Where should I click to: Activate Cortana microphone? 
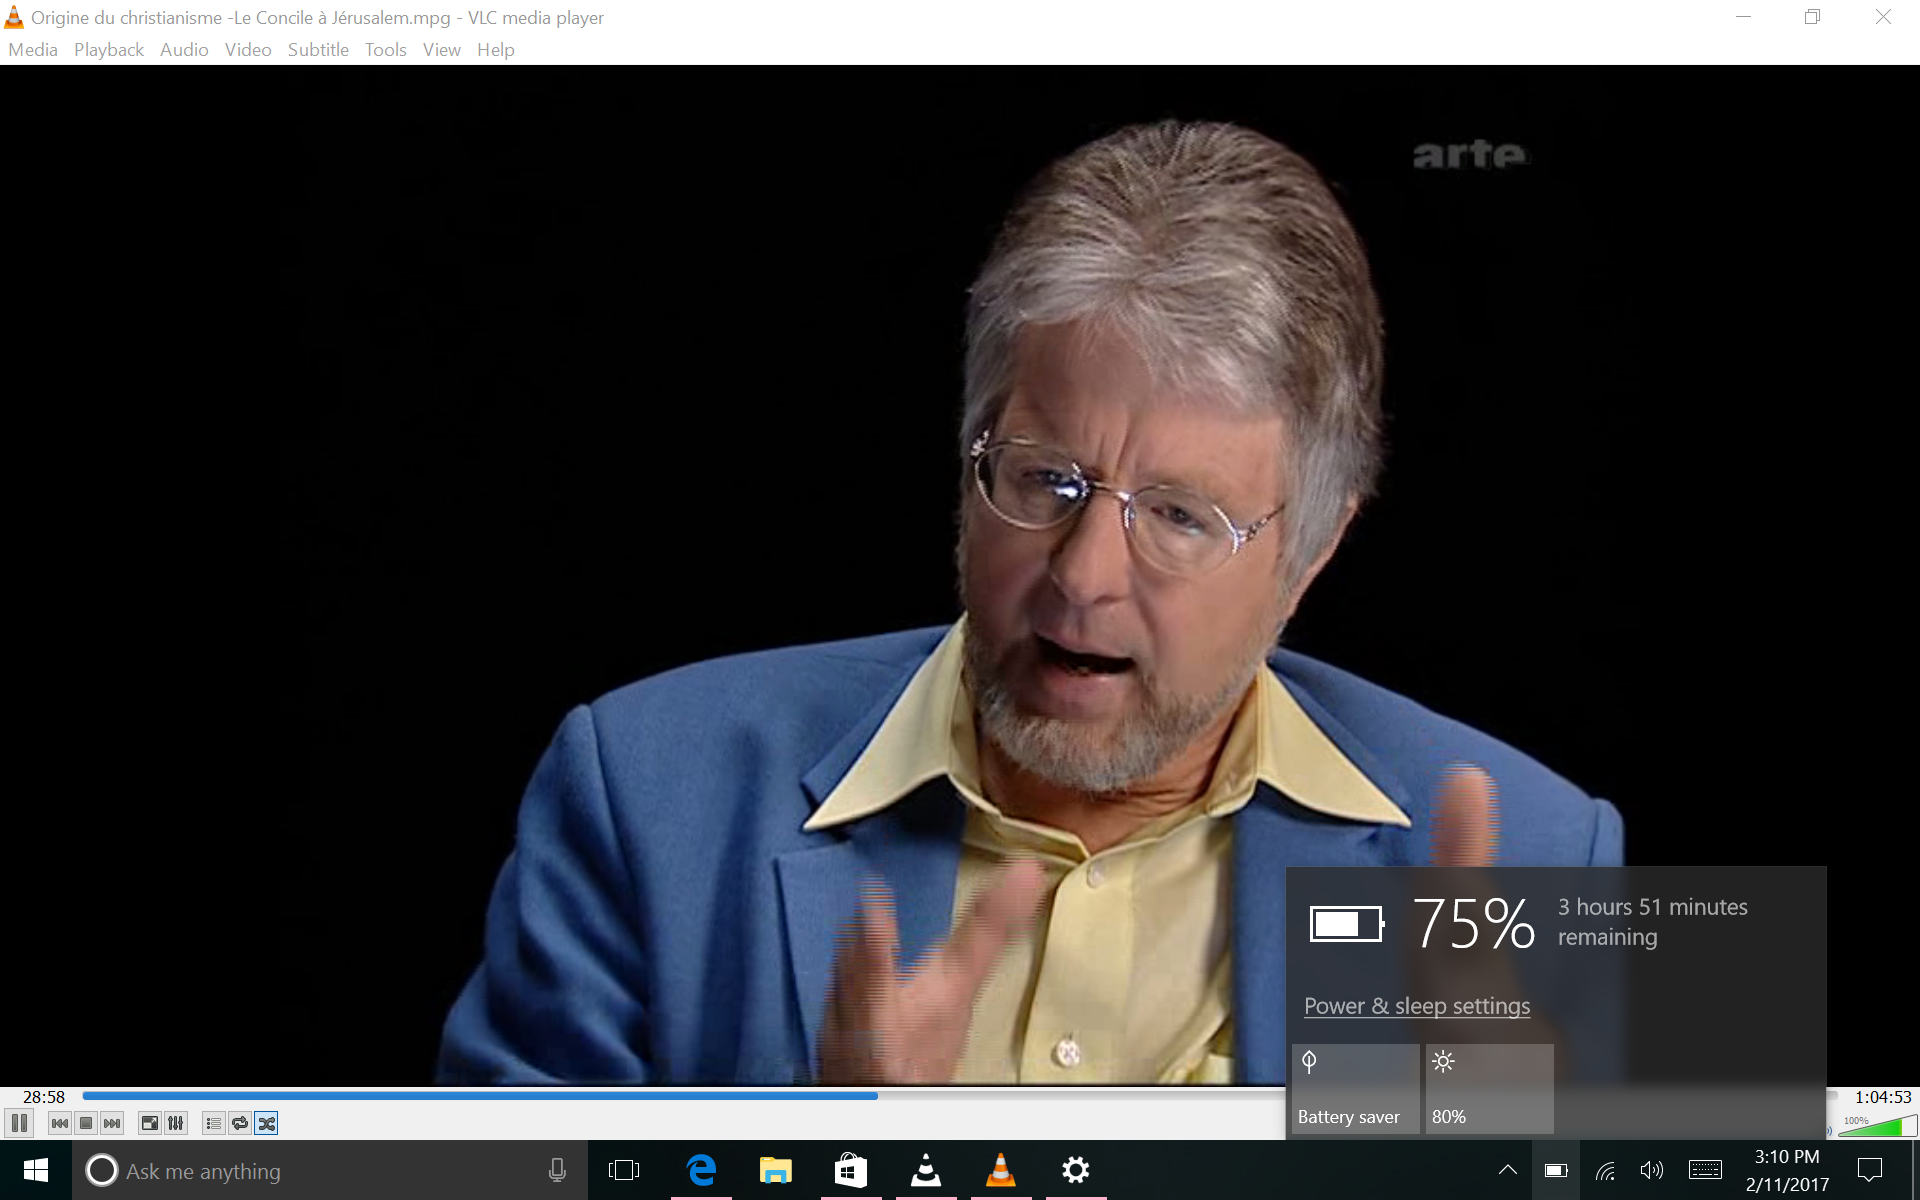[x=557, y=1170]
